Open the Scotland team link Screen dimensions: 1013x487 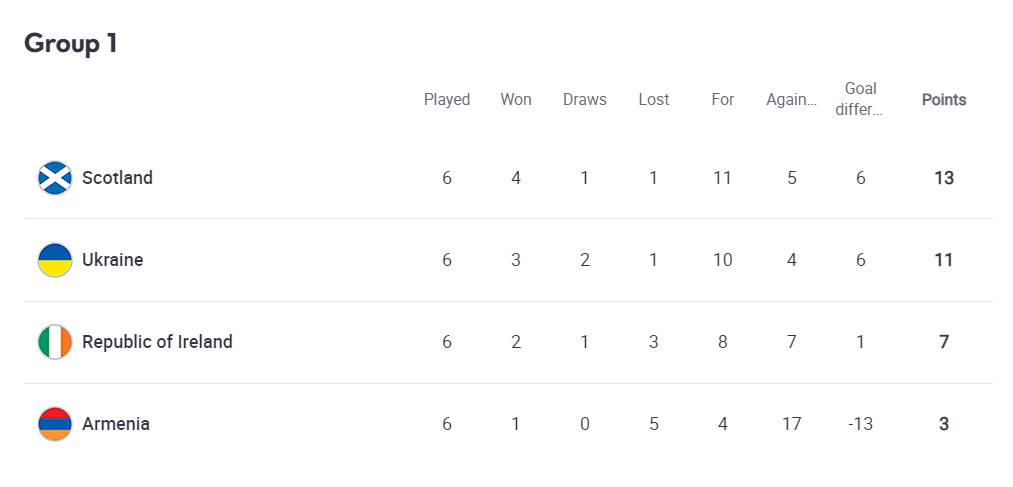[x=117, y=178]
